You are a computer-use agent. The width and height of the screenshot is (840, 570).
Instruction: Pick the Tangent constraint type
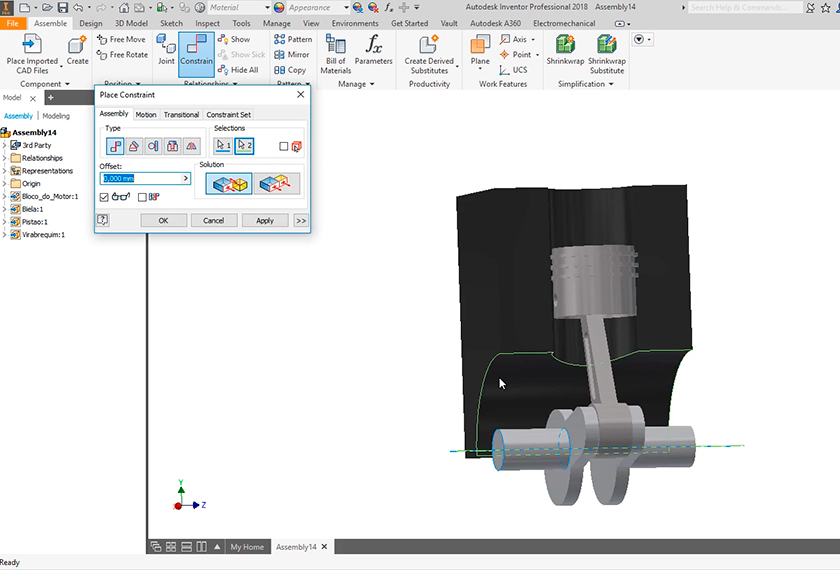click(x=153, y=146)
